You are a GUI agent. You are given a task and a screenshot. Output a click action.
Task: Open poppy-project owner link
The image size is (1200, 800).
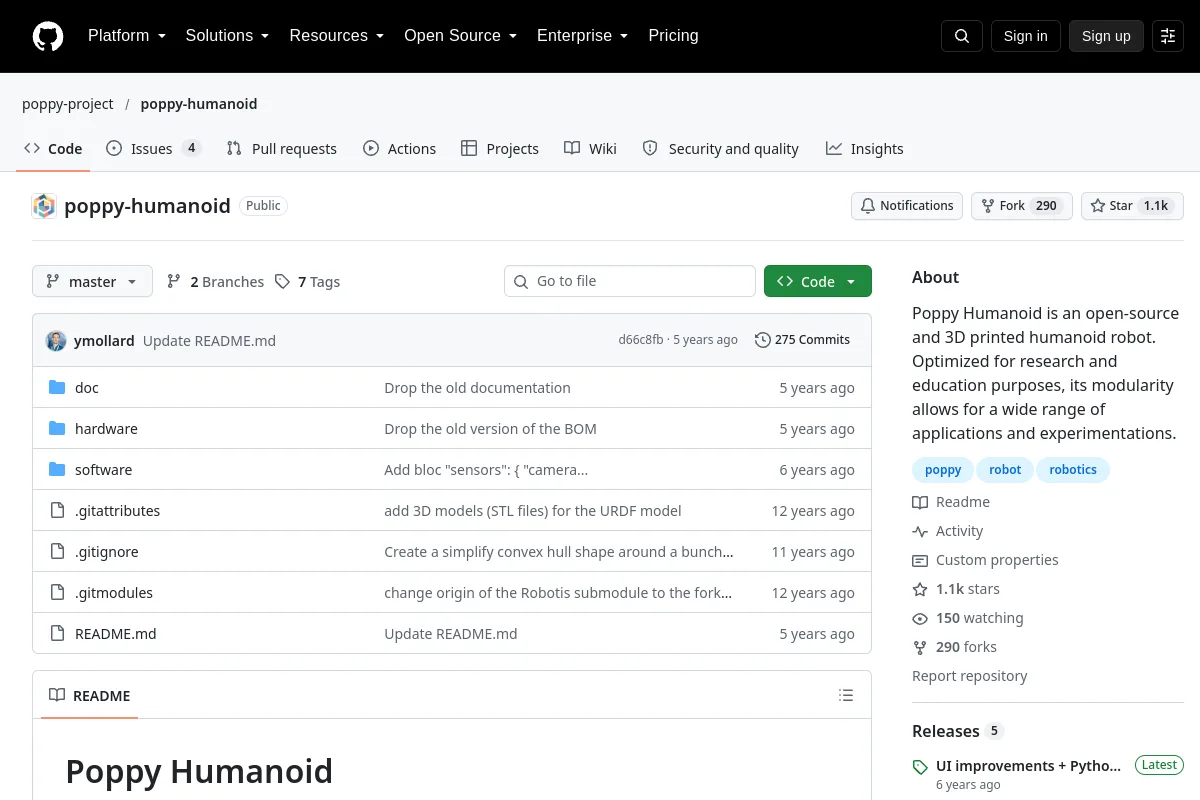pos(68,104)
